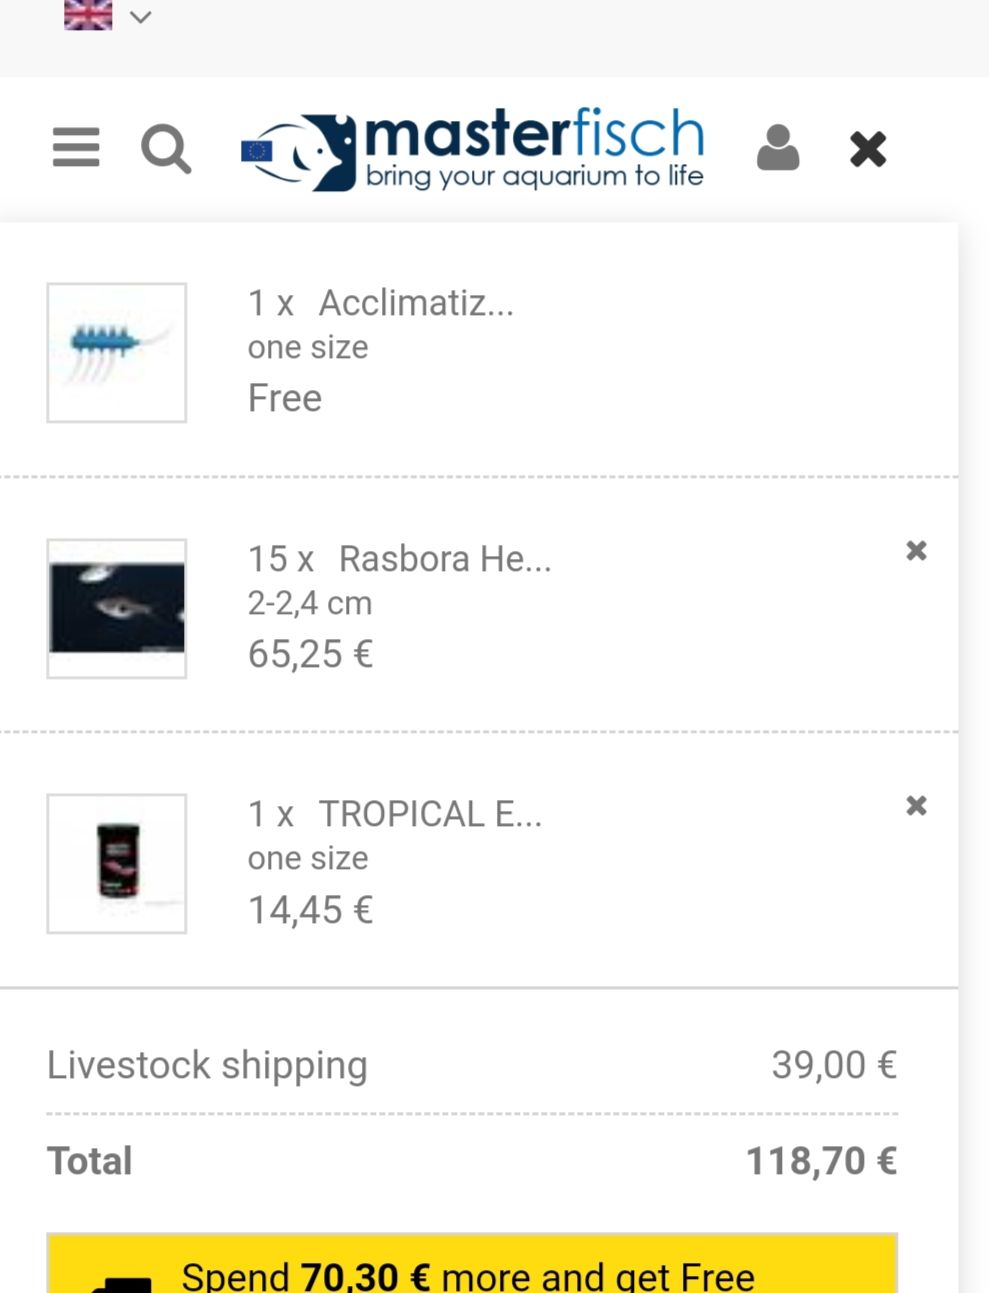Screen dimensions: 989x1293
Task: Open TROPICAL food product thumbnail
Action: click(117, 864)
